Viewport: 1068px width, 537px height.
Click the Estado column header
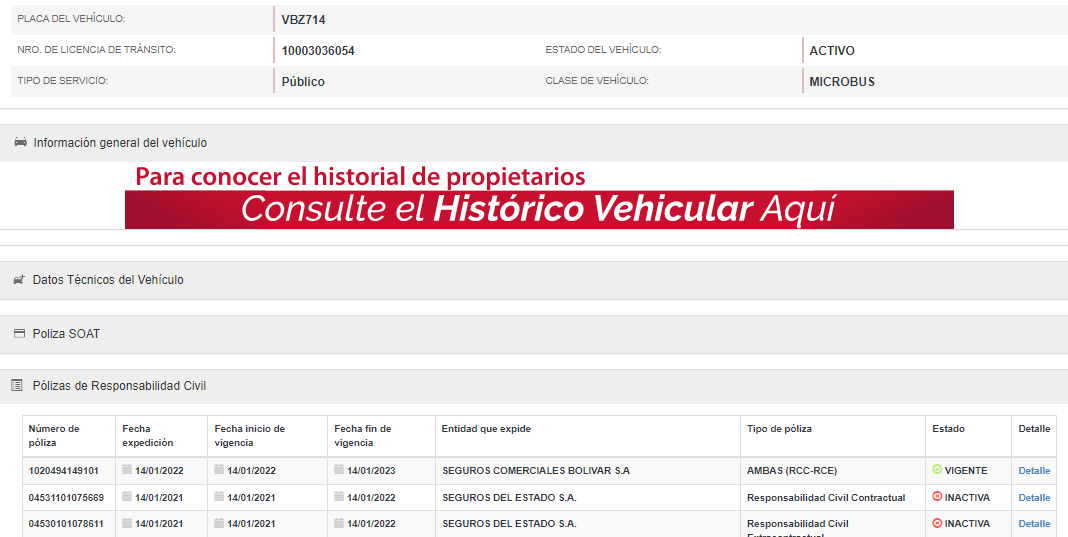point(948,429)
